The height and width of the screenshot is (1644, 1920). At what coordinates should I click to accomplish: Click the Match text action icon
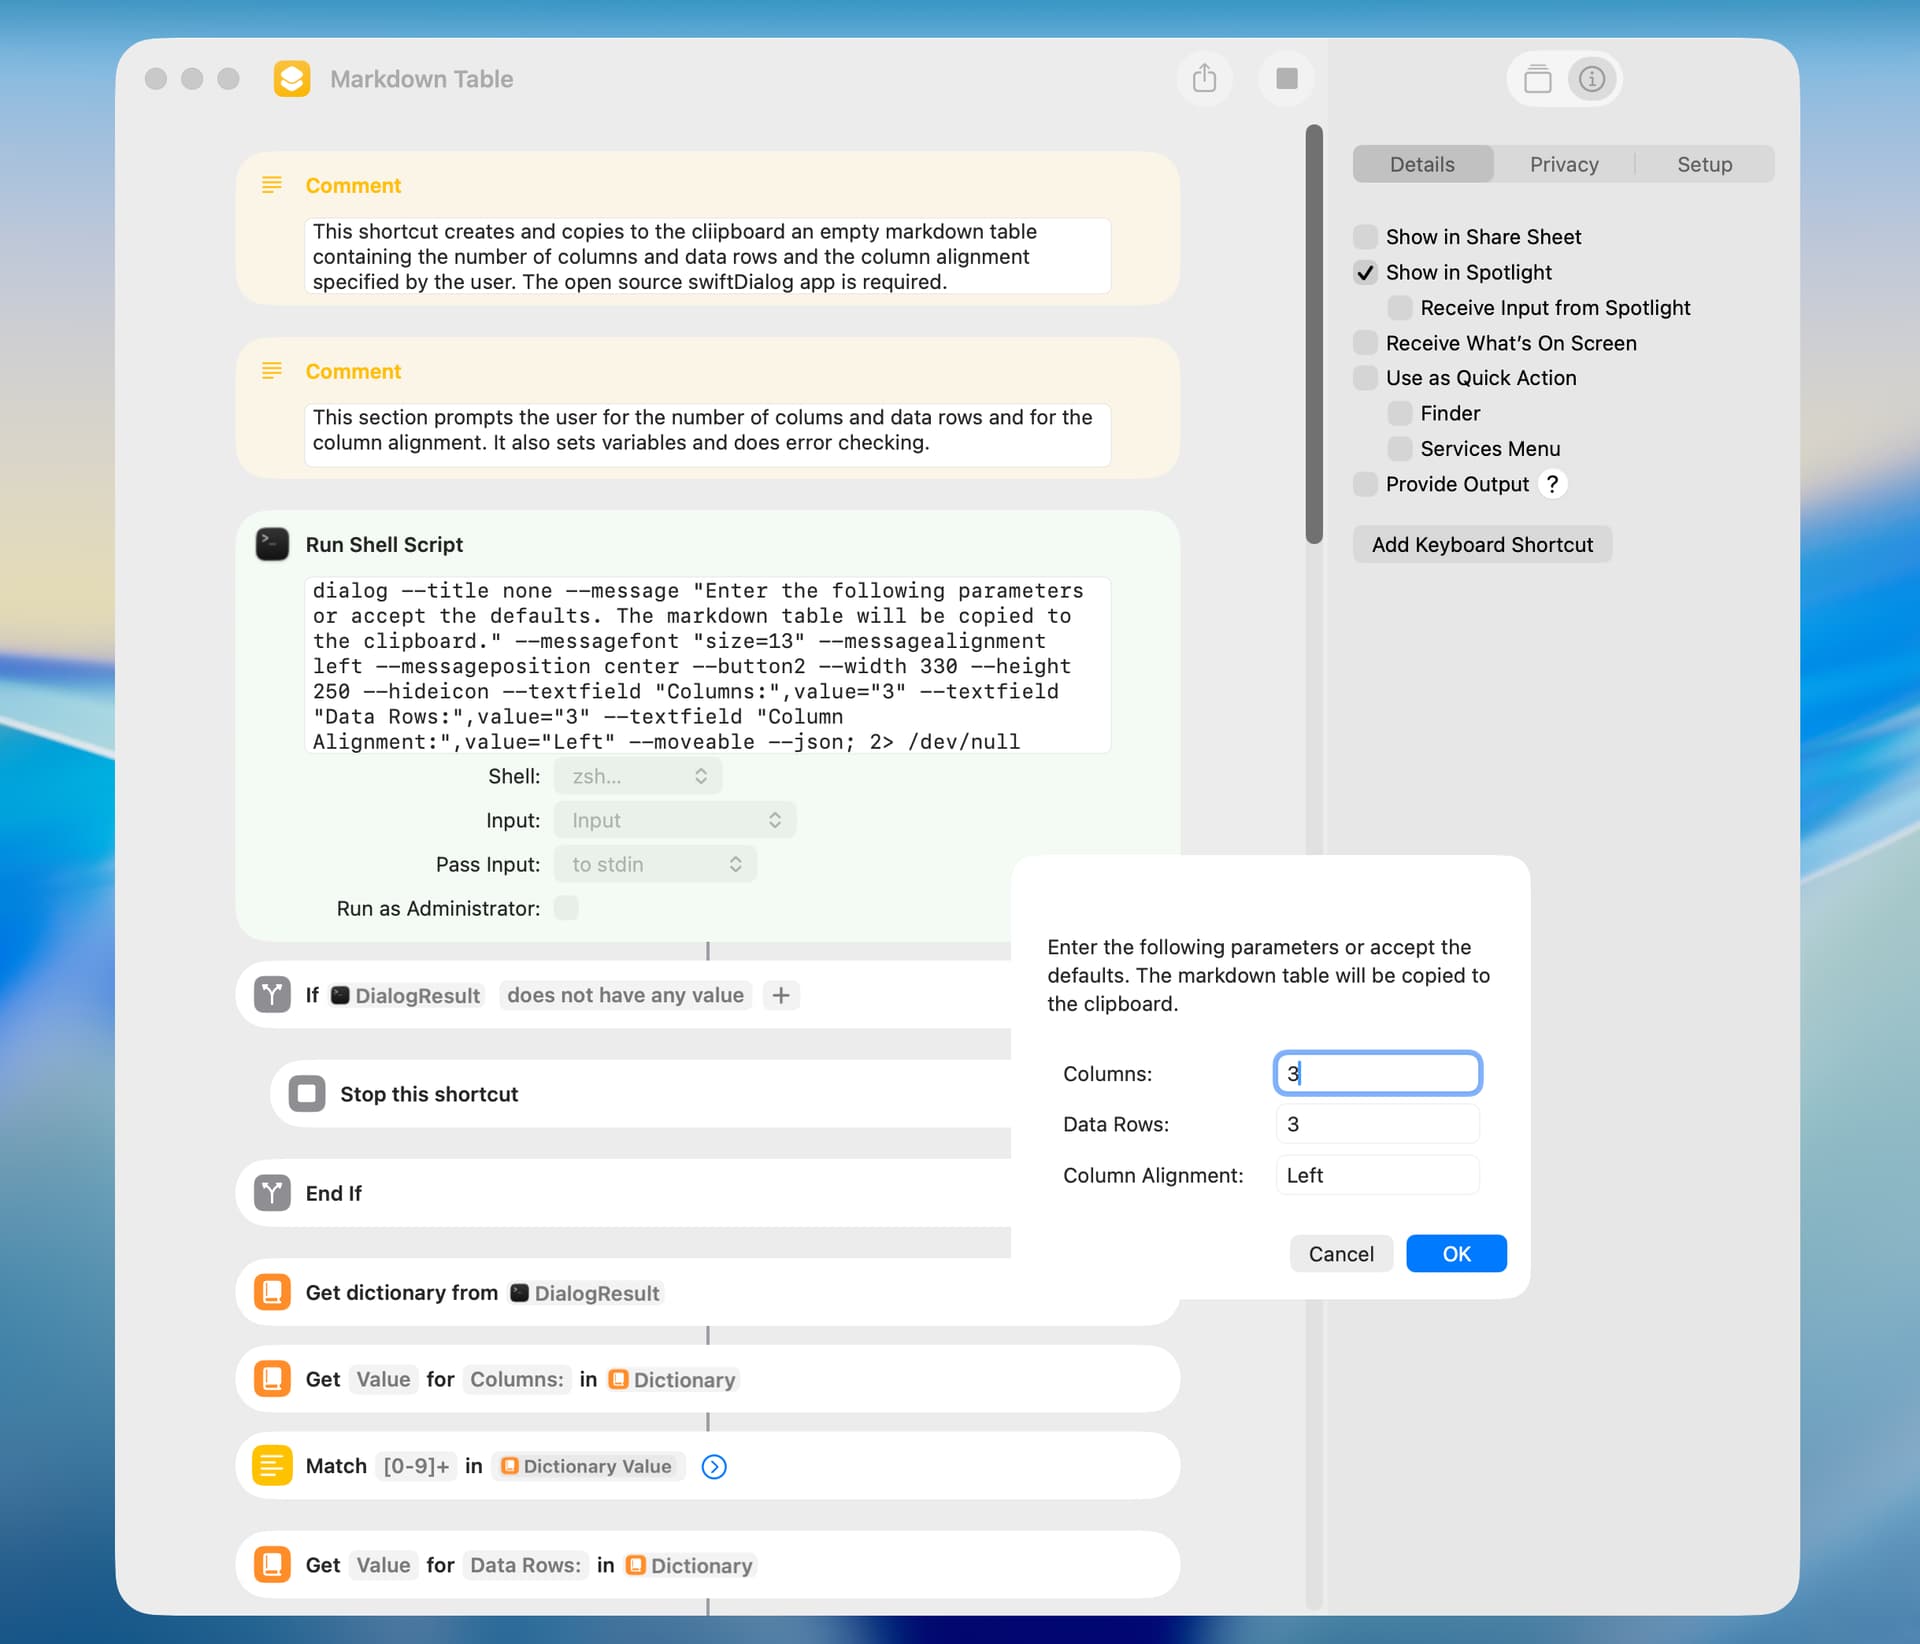click(272, 1466)
